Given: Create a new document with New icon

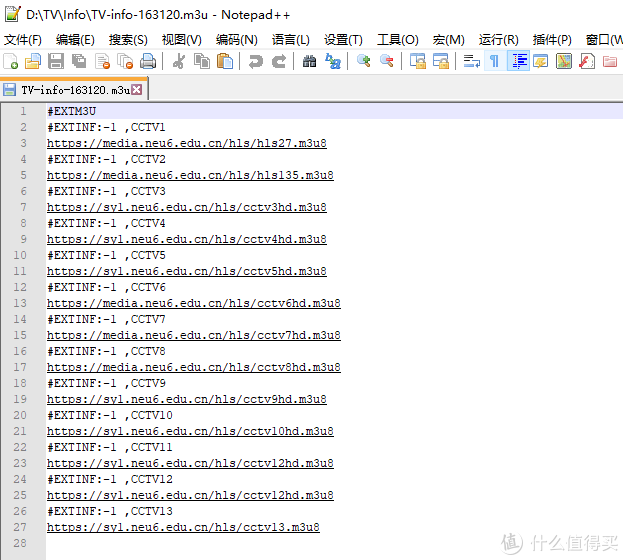Looking at the screenshot, I should coord(11,62).
